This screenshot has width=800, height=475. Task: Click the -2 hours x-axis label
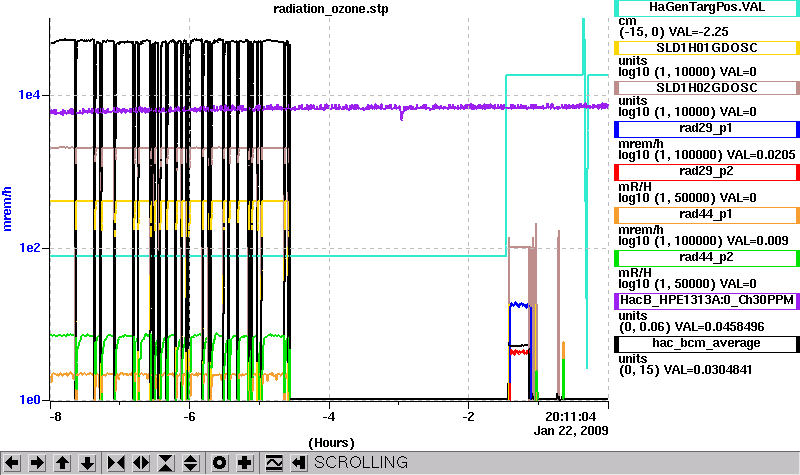point(468,416)
